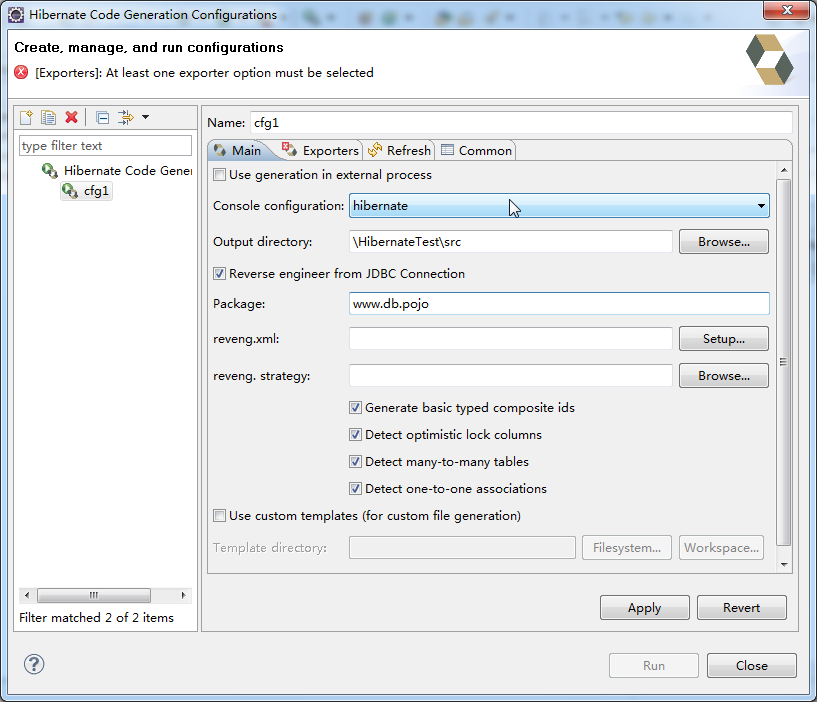Click the type filter text field
Viewport: 817px width, 702px height.
[105, 145]
